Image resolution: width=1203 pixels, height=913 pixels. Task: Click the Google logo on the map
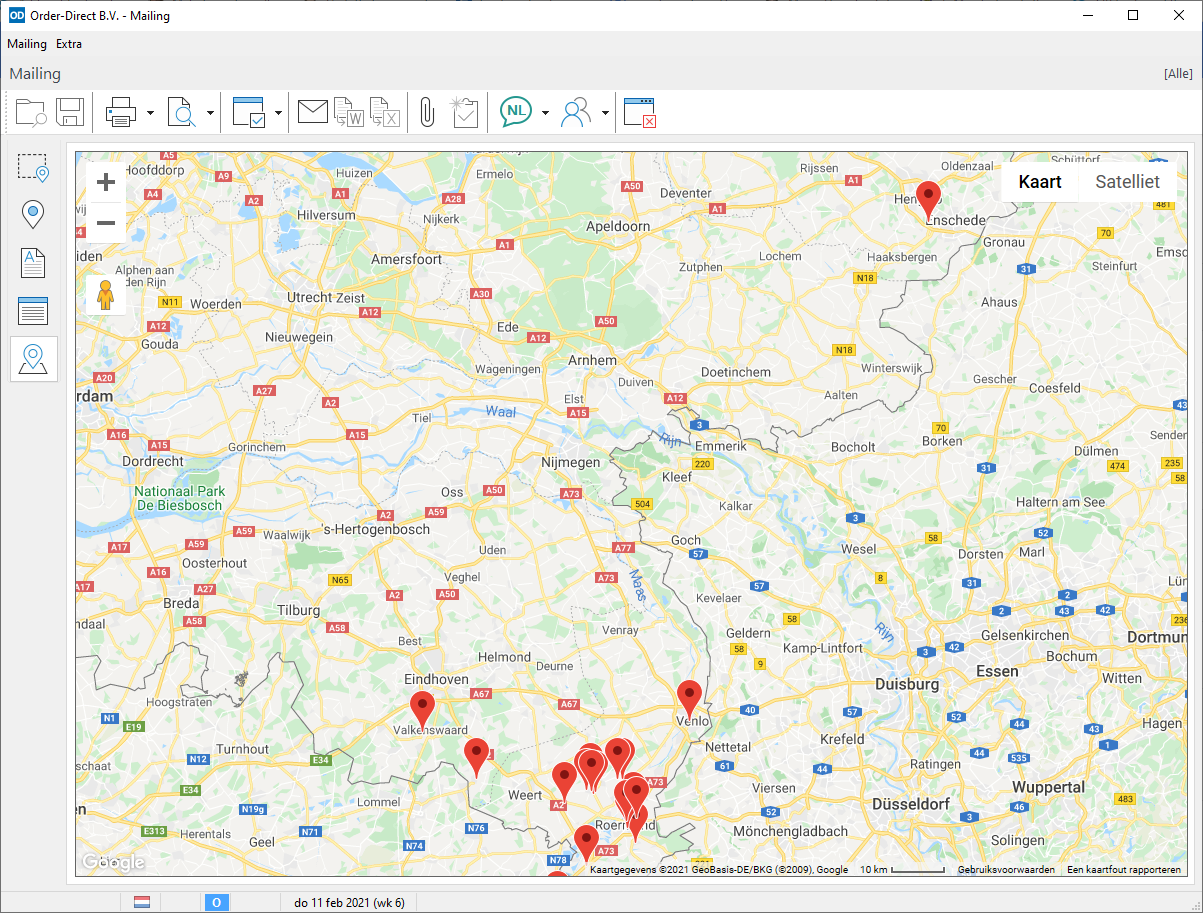coord(113,862)
